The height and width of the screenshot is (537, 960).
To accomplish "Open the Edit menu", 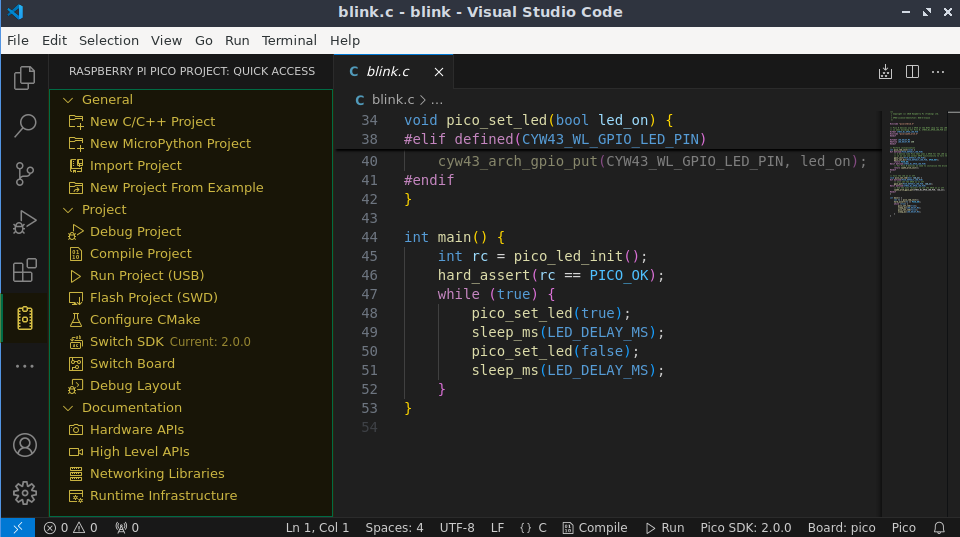I will coord(54,40).
